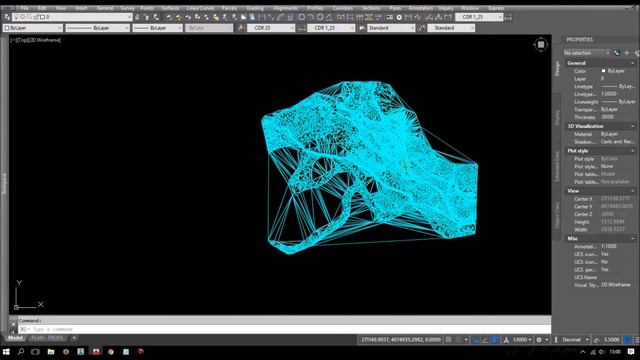This screenshot has width=640, height=360.
Task: Toggle the blue lineweight display status button
Action: coord(495,340)
